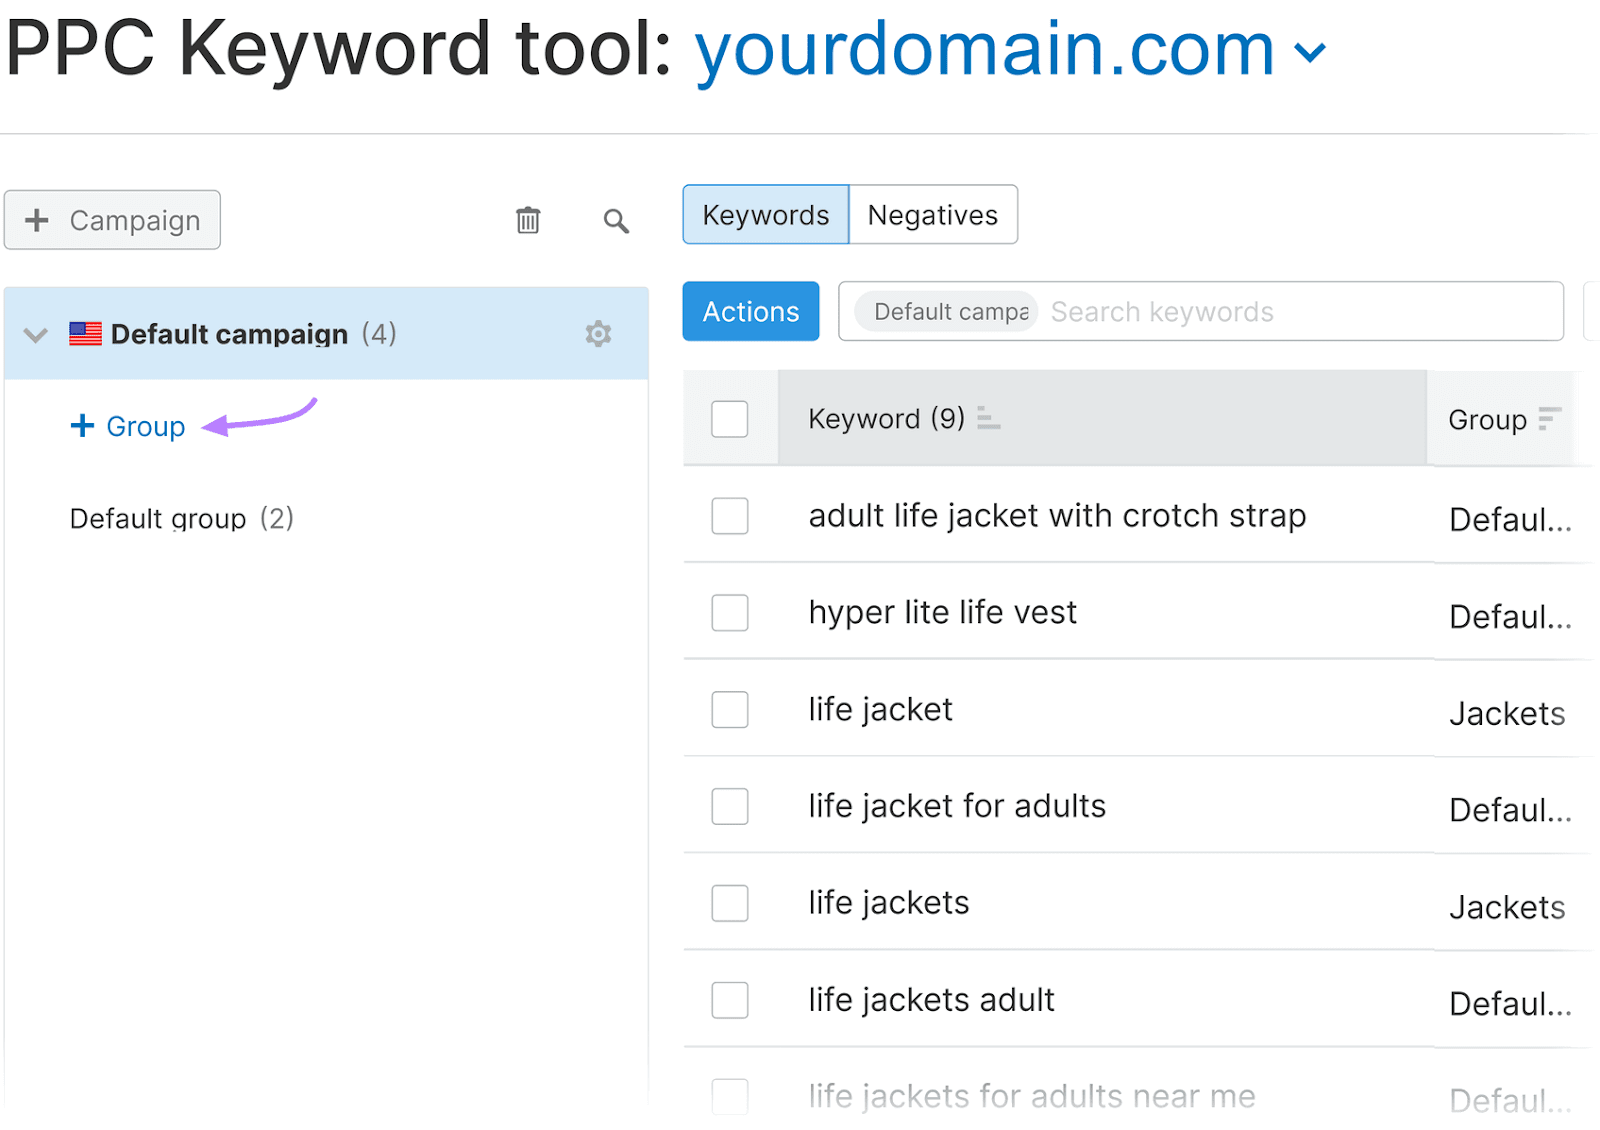Check the 'life jackets' row
This screenshot has height=1130, width=1600.
[x=730, y=903]
